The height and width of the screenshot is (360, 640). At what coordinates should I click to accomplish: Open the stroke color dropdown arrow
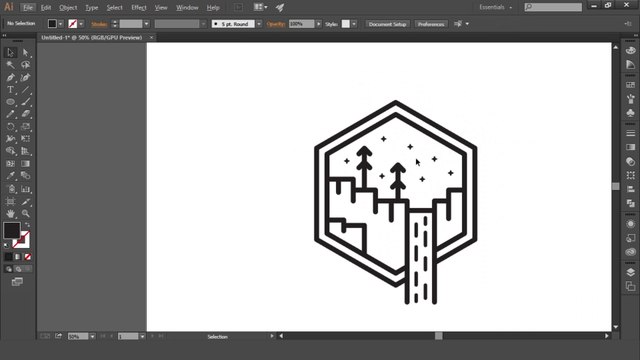pos(81,24)
